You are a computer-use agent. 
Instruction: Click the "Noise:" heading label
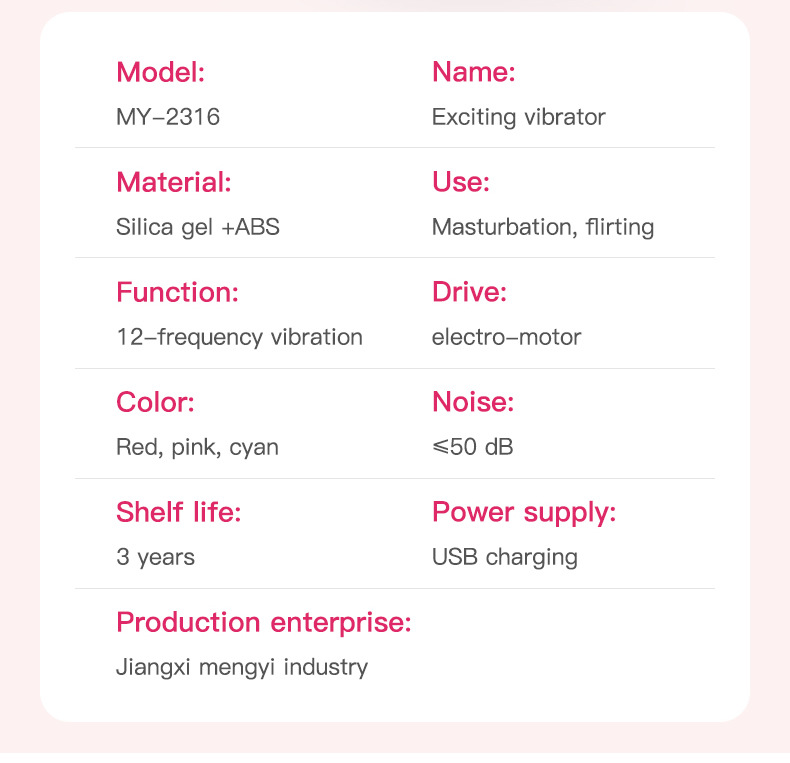pos(472,402)
